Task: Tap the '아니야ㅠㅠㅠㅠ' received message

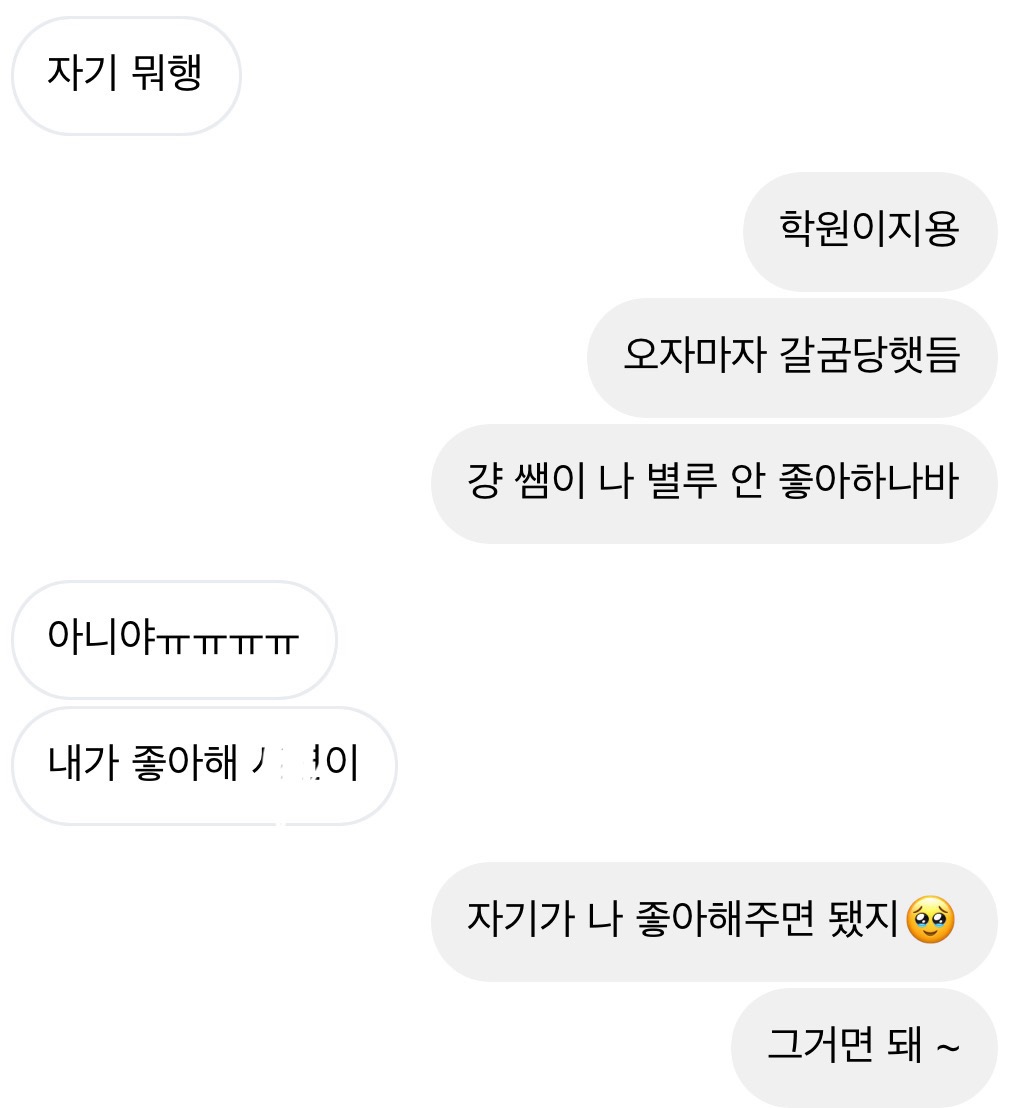Action: pos(175,640)
